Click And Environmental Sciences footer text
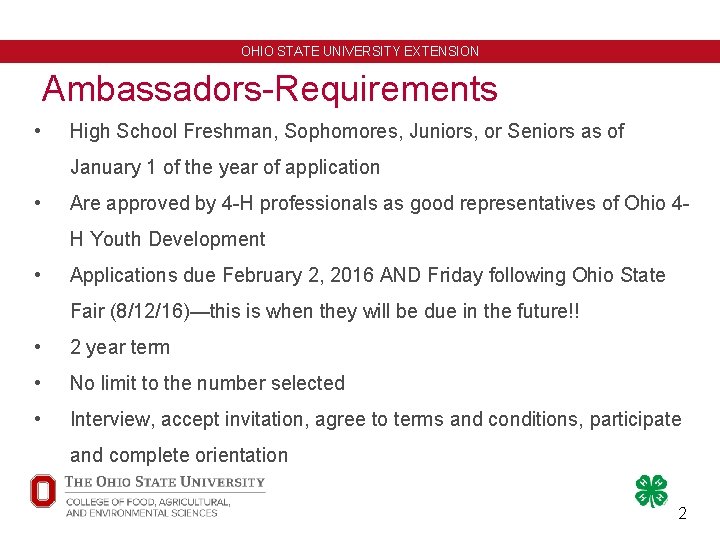The height and width of the screenshot is (540, 720). (x=141, y=513)
